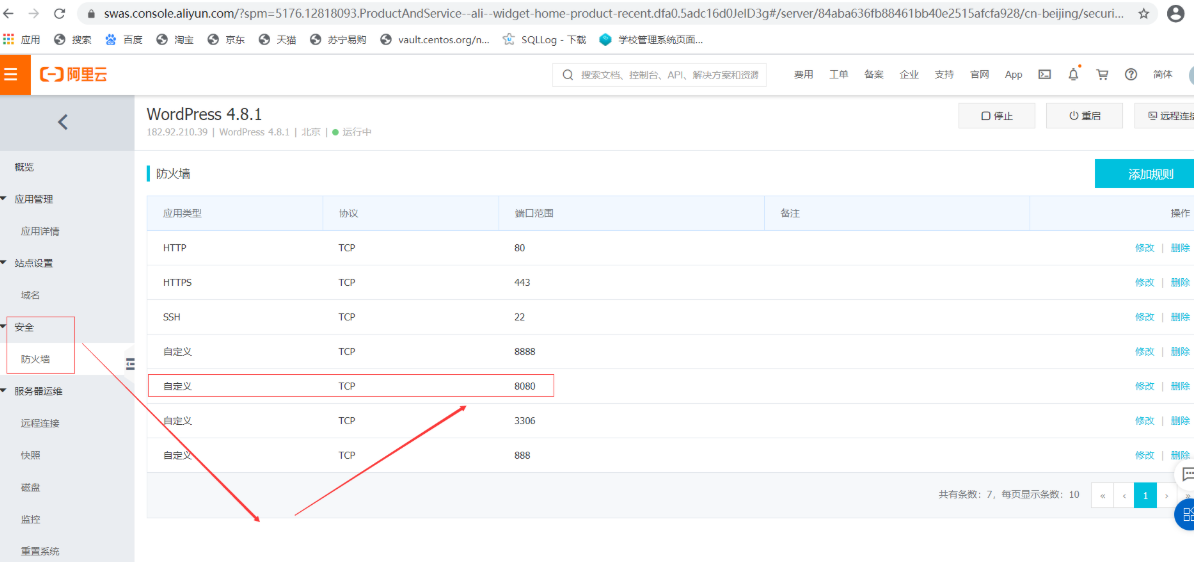Open the 搜索 bookmark
This screenshot has width=1203, height=562.
(x=73, y=39)
